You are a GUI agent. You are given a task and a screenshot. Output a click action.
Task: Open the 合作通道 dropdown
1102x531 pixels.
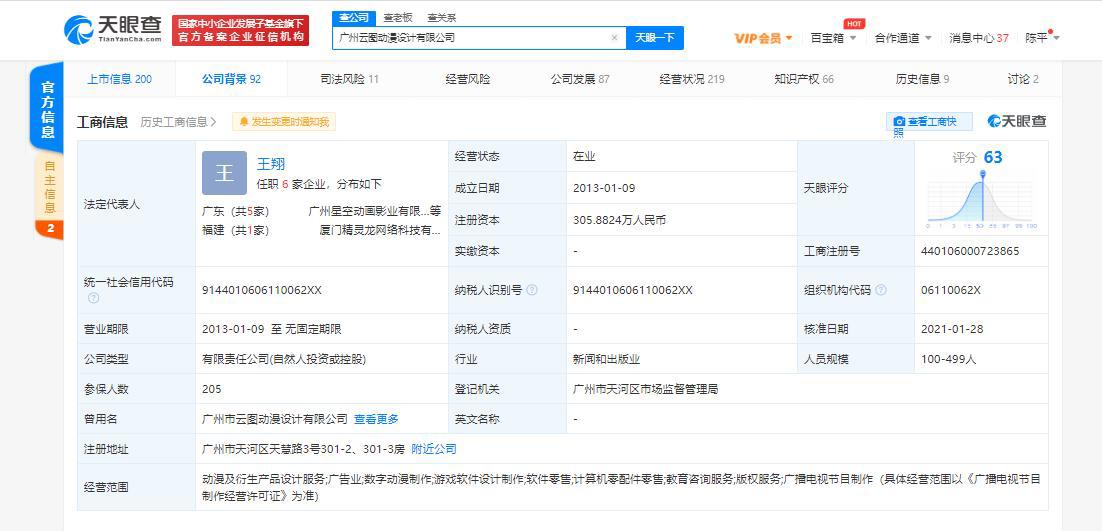903,38
